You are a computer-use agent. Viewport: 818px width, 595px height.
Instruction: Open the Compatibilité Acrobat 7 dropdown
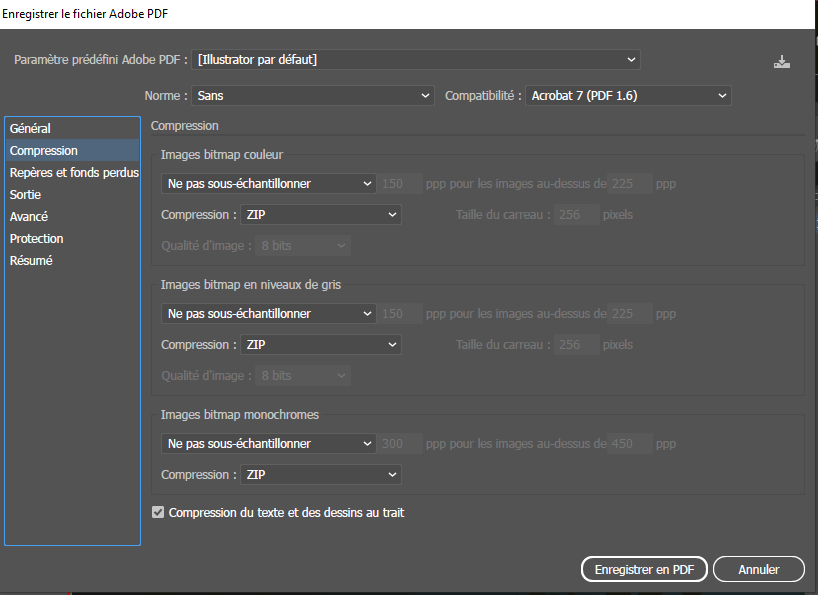(x=628, y=96)
